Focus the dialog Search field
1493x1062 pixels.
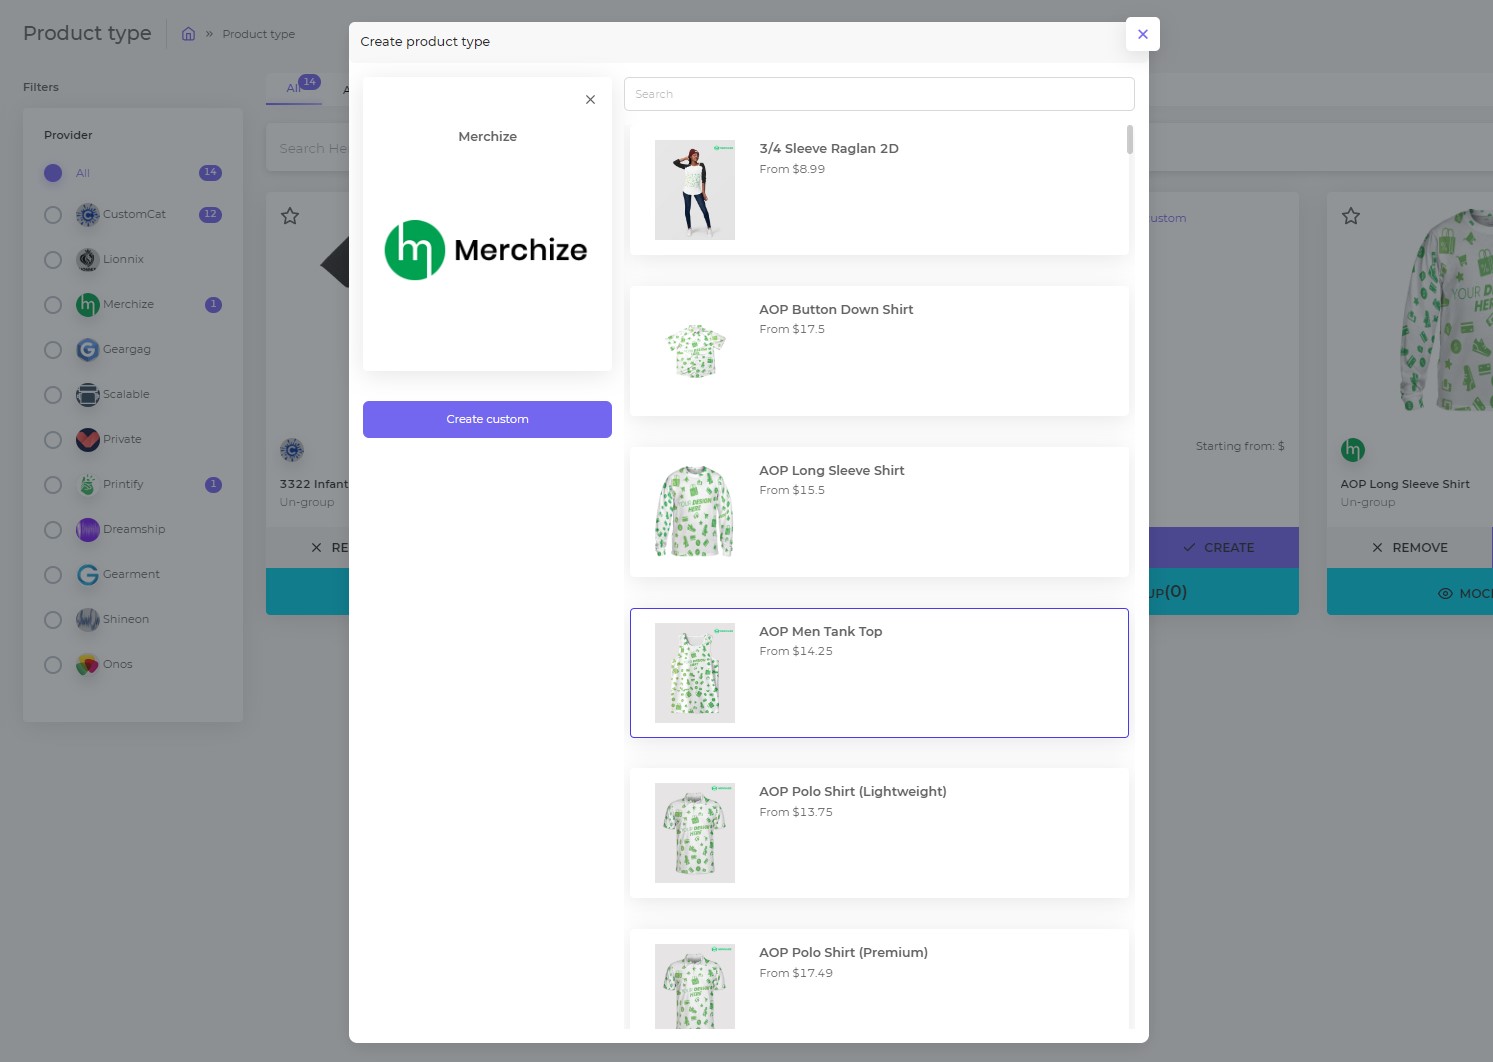tap(879, 94)
